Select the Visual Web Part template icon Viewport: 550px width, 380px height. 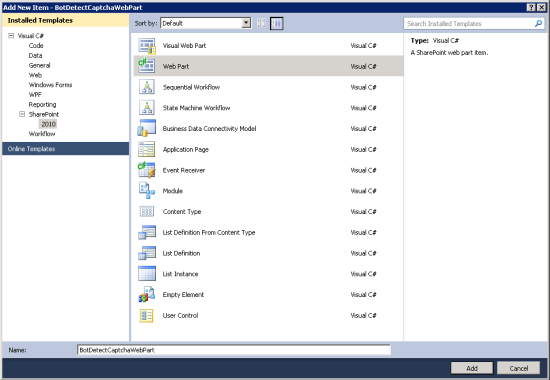point(147,46)
